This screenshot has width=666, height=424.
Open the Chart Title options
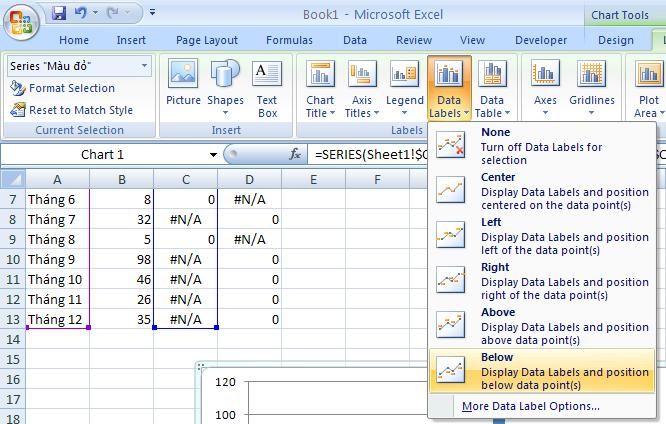[320, 88]
